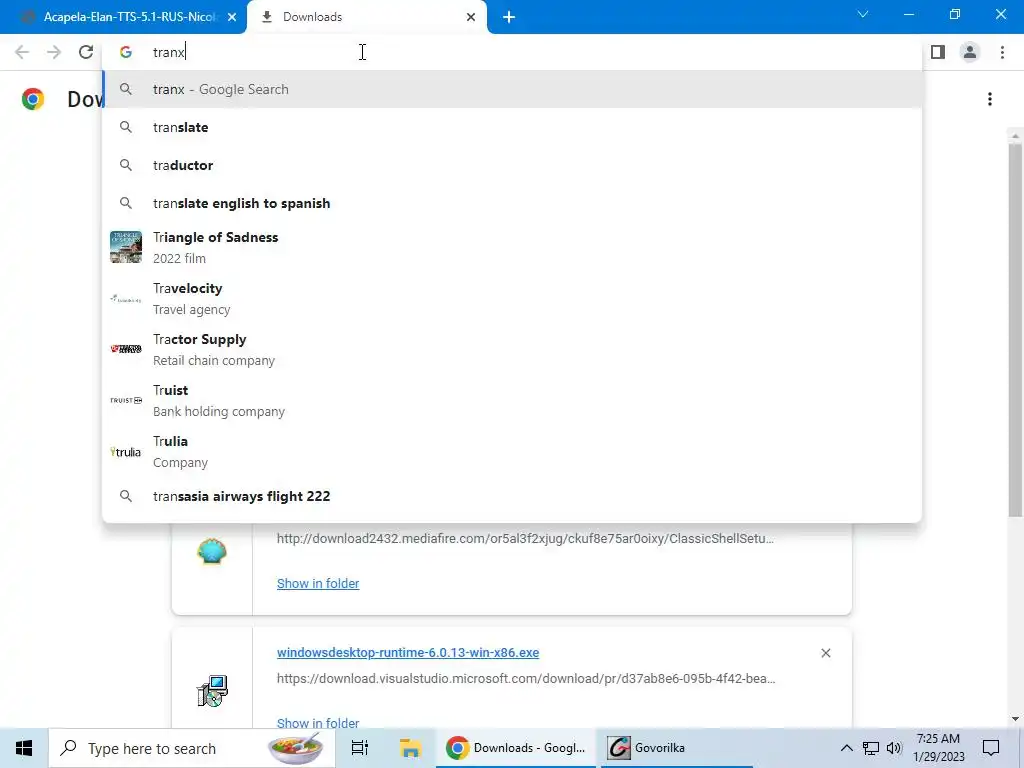Viewport: 1024px width, 768px height.
Task: Switch to Chrome Downloads taskbar button
Action: [516, 748]
